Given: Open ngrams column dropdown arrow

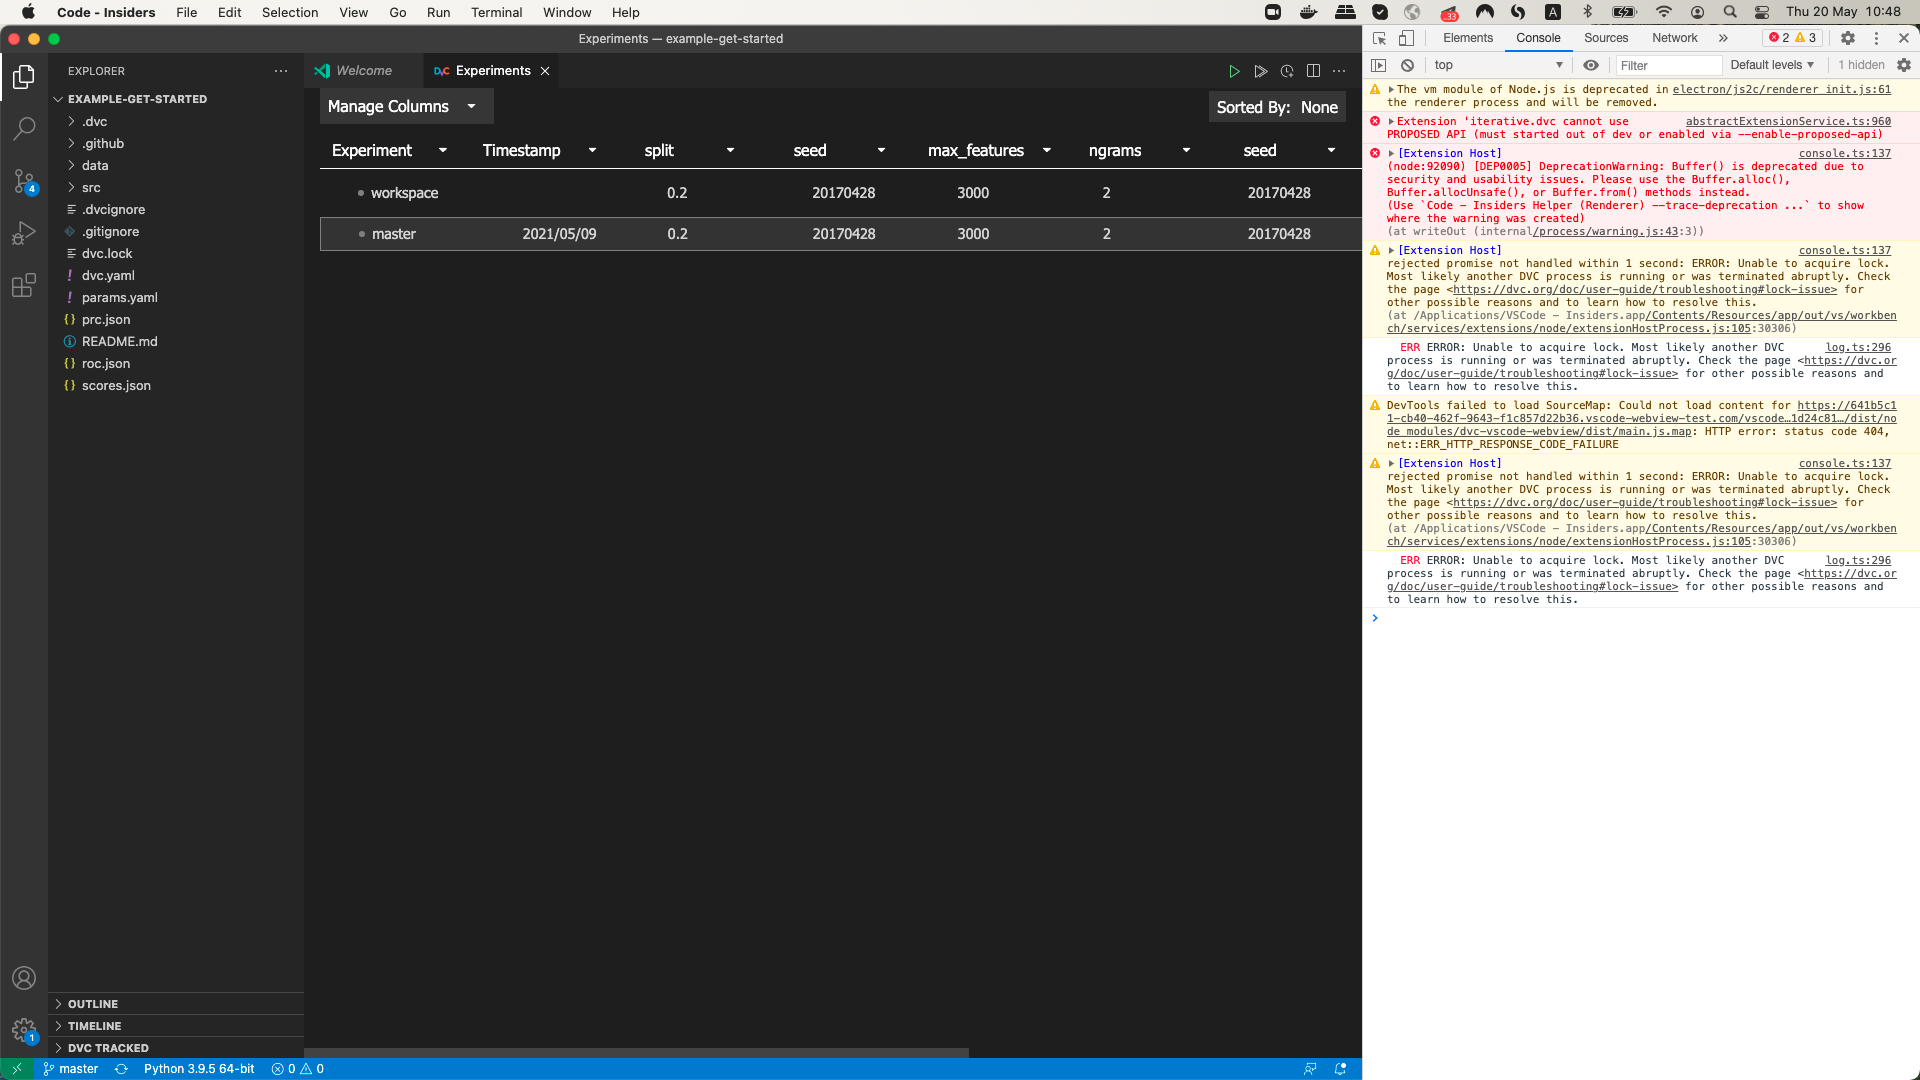Looking at the screenshot, I should point(1186,150).
